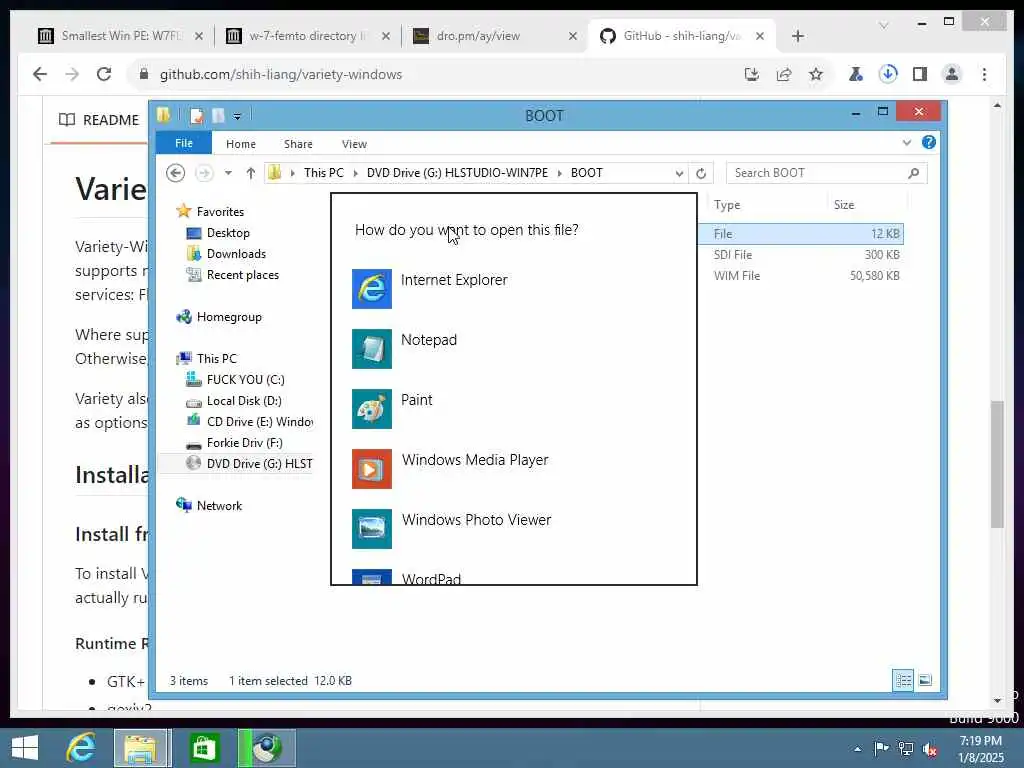Click README tab on GitHub page
The height and width of the screenshot is (768, 1024).
click(99, 120)
